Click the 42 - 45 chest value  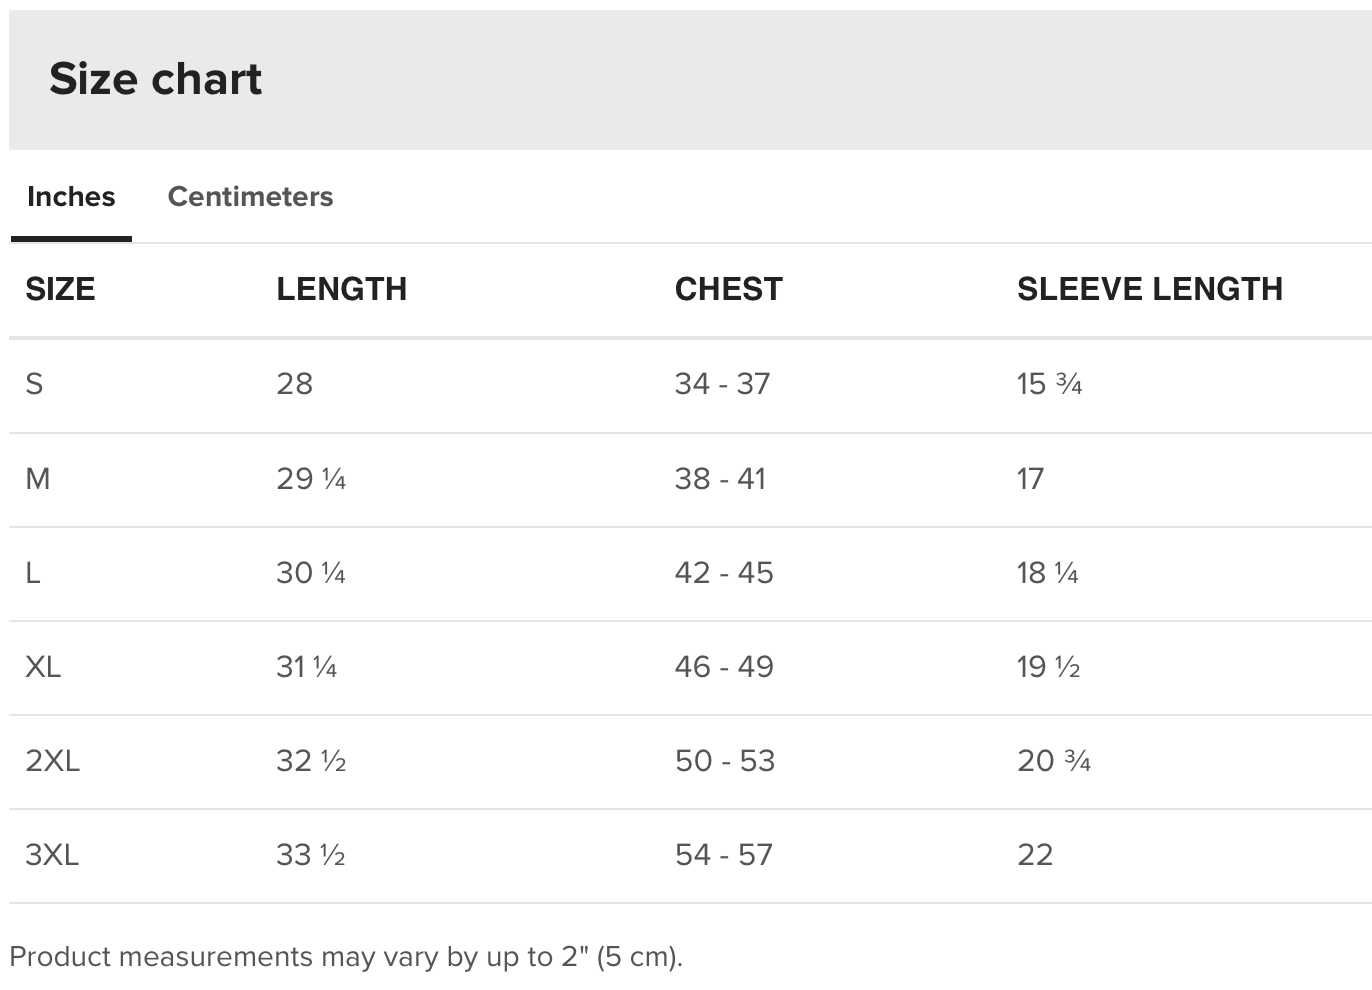pyautogui.click(x=724, y=573)
